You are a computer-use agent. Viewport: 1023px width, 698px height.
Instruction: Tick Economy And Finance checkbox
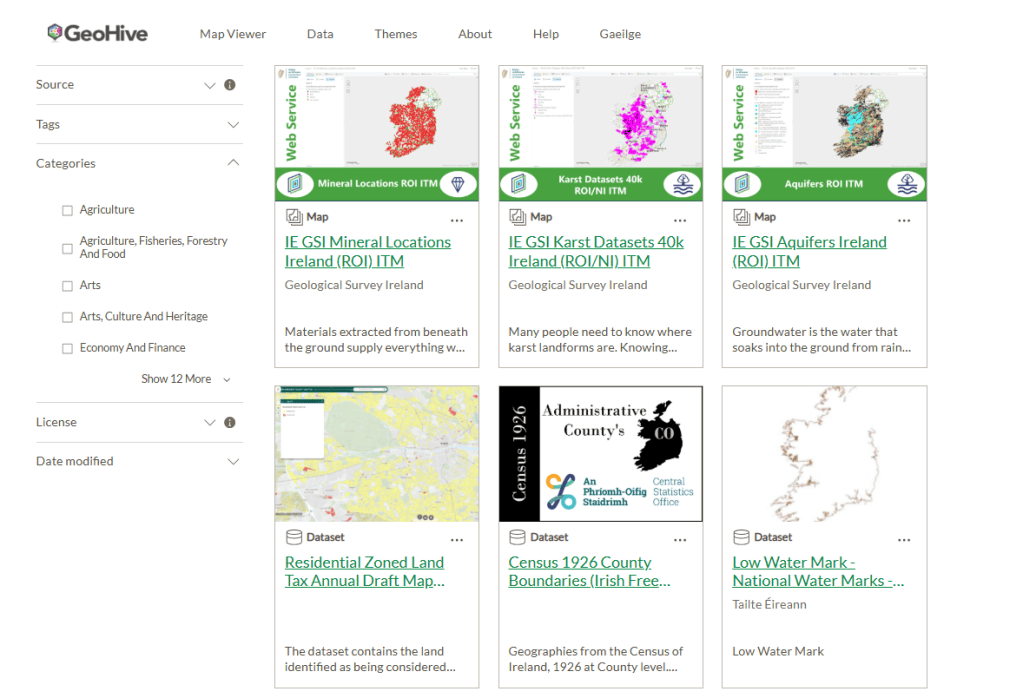pos(67,348)
